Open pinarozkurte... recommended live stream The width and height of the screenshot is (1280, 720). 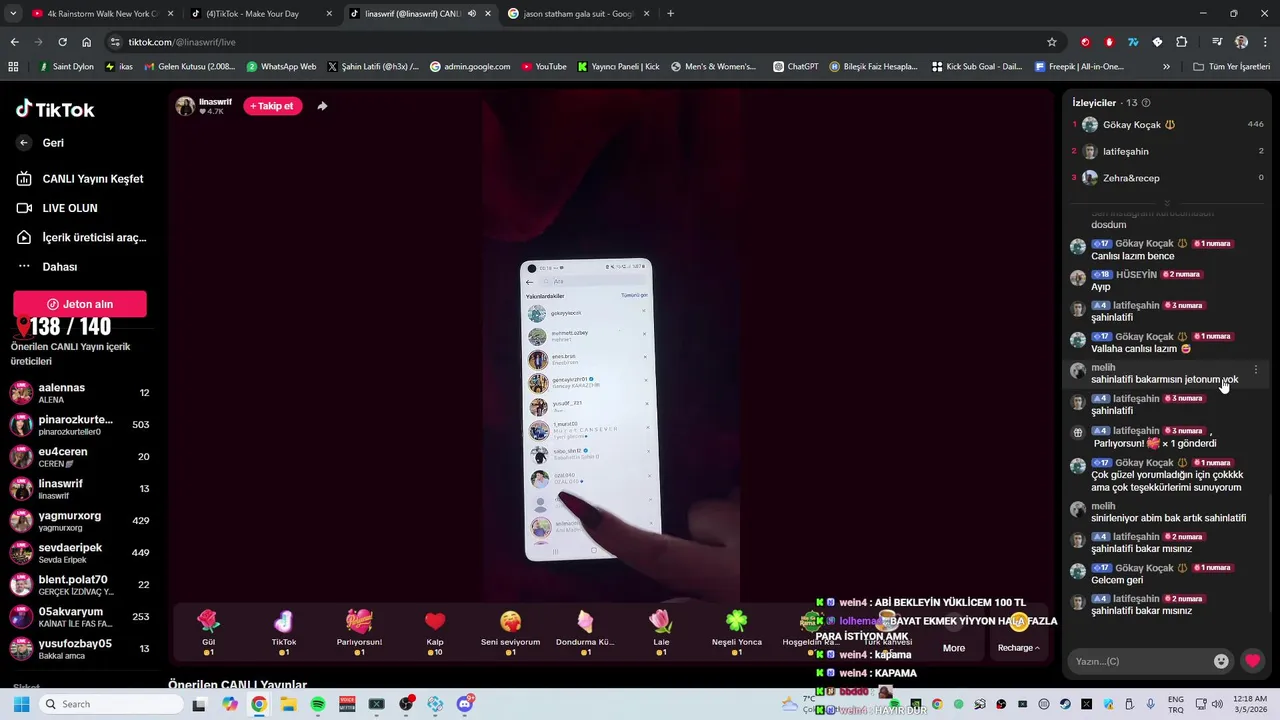click(x=80, y=425)
